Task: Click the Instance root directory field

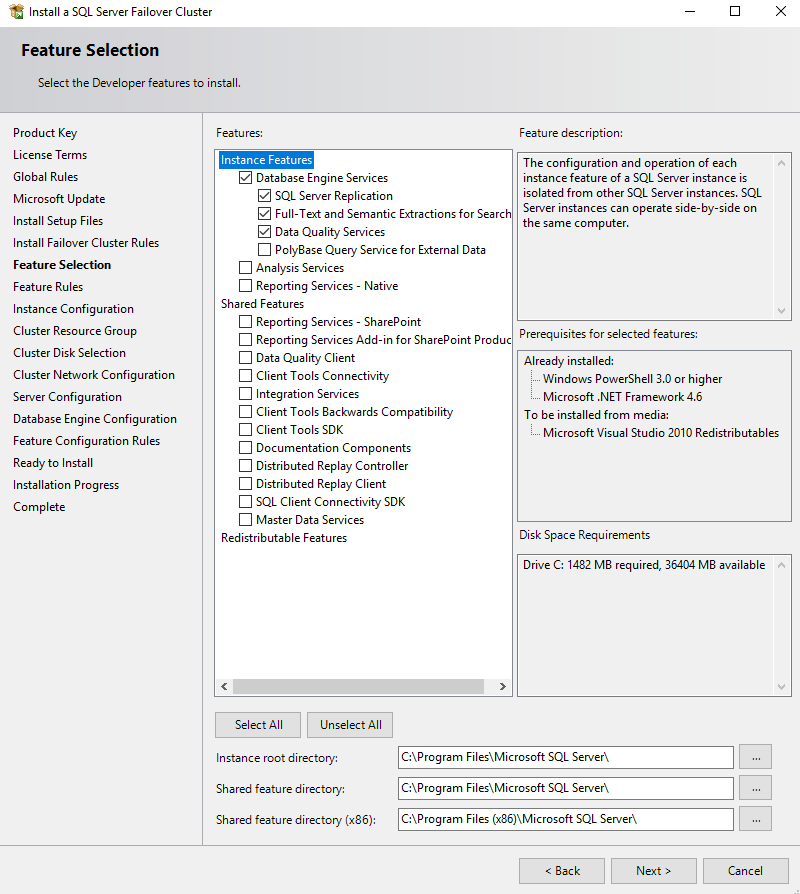Action: pyautogui.click(x=566, y=757)
